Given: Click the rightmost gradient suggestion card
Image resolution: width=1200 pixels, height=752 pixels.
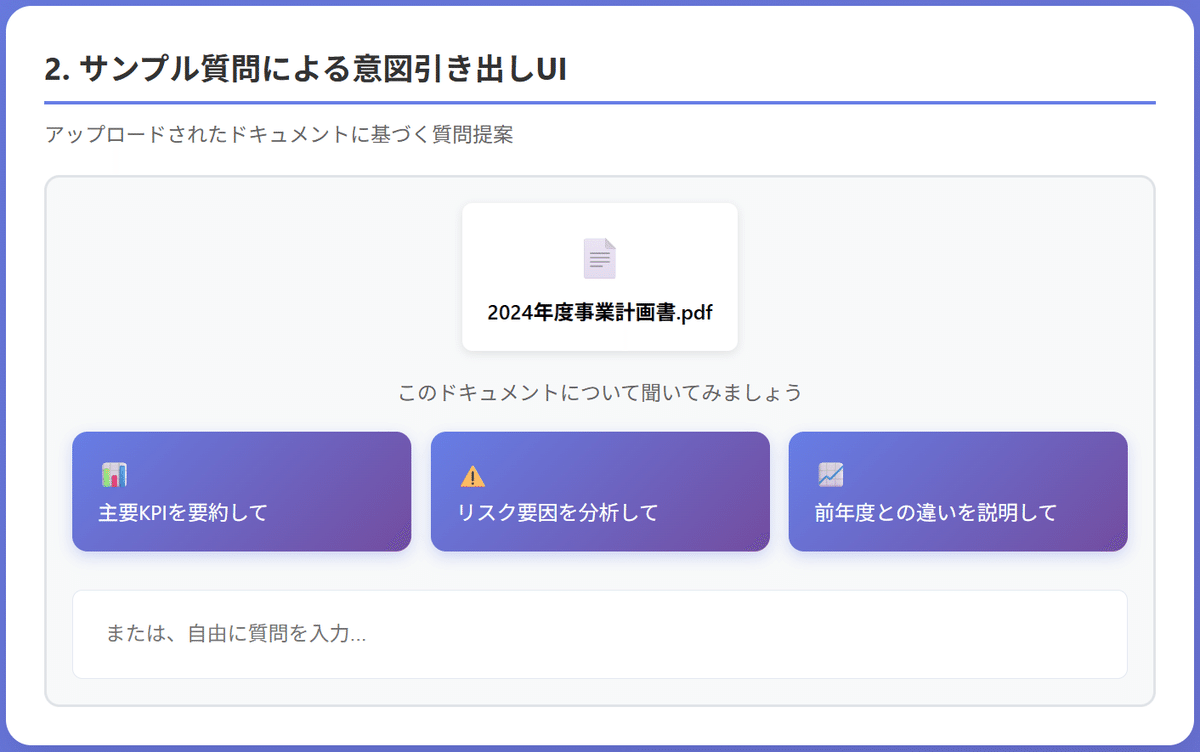Looking at the screenshot, I should point(958,492).
